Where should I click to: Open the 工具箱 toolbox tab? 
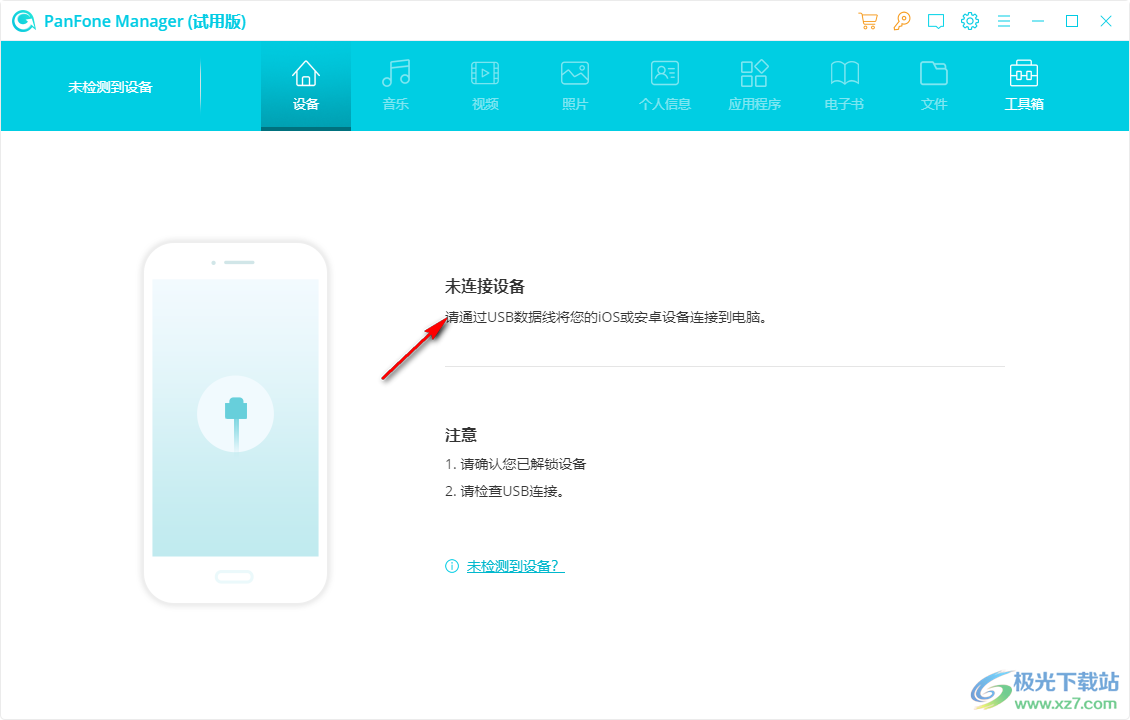(1024, 86)
